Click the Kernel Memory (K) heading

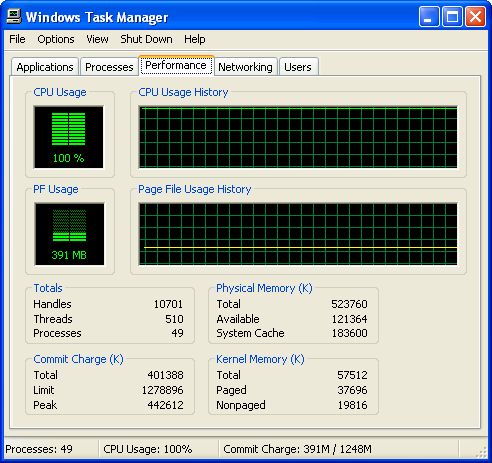(x=260, y=359)
